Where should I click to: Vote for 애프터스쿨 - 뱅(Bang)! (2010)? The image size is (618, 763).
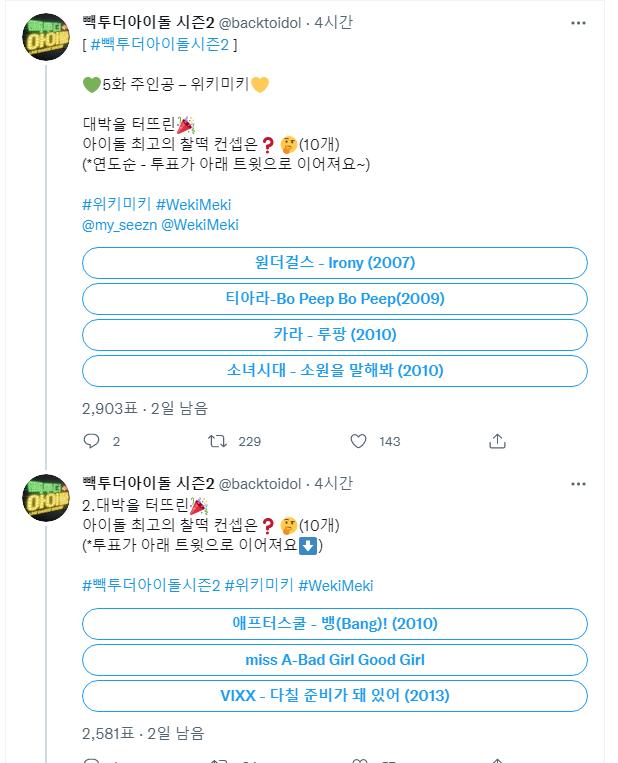pyautogui.click(x=335, y=624)
